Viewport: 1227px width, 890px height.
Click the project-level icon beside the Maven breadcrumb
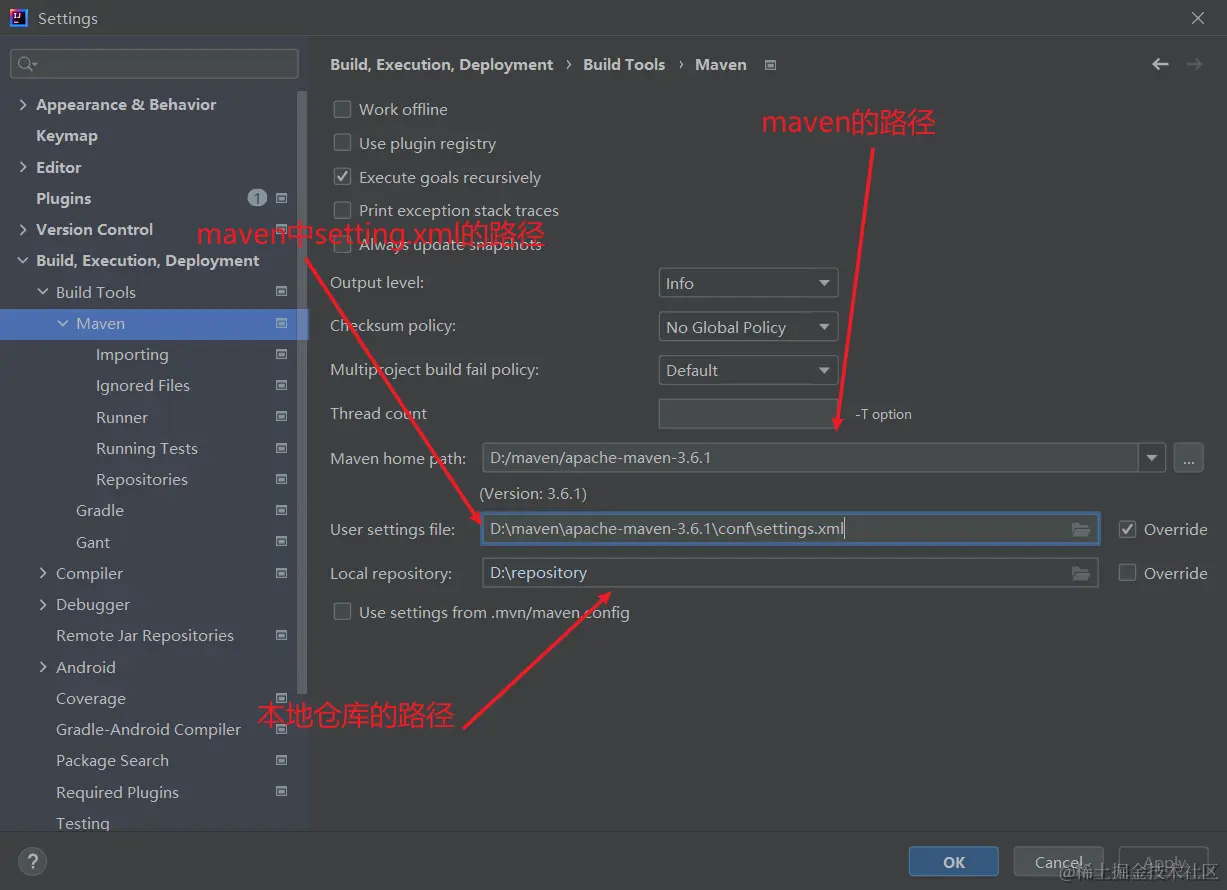coord(770,65)
